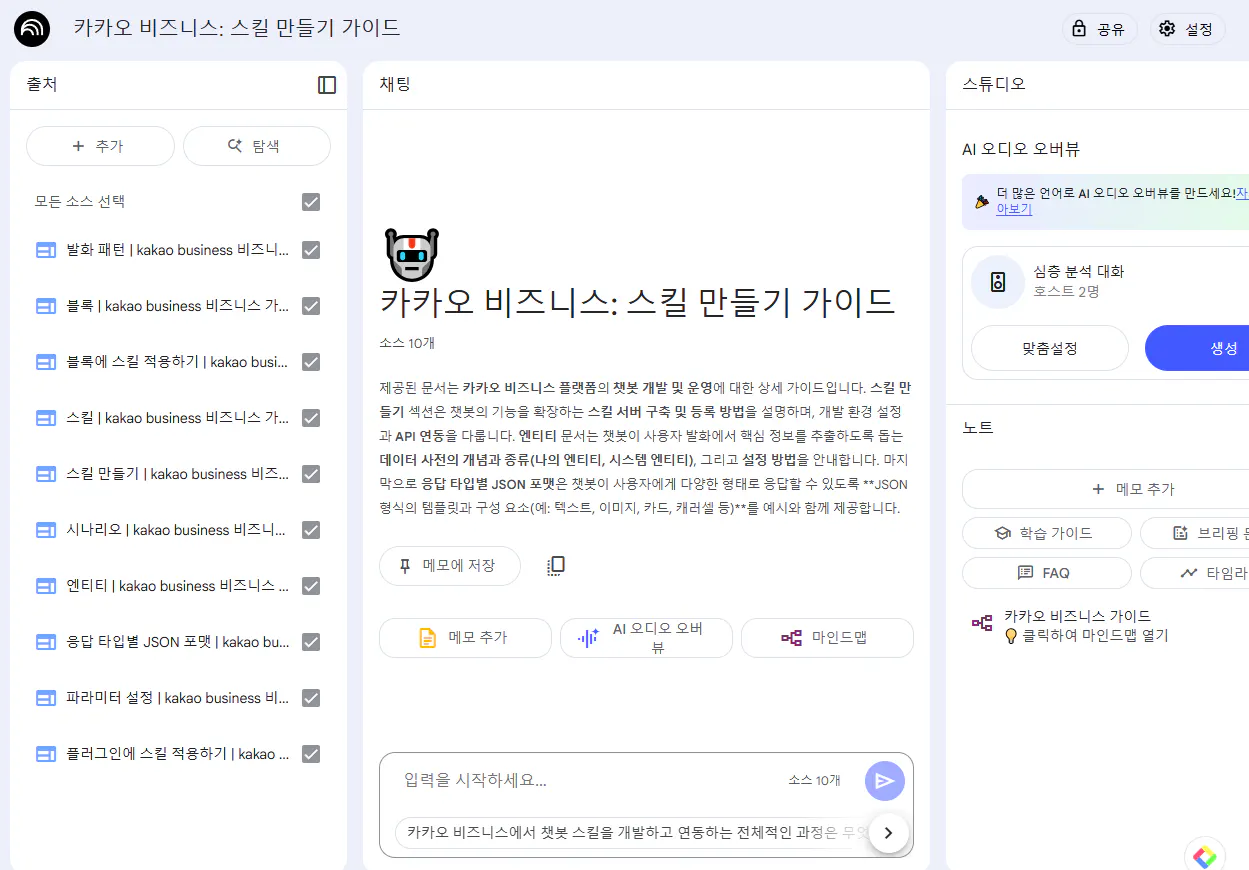This screenshot has height=870, width=1249.
Task: Toggle checkbox for 블록 | kakao business source
Action: (311, 306)
